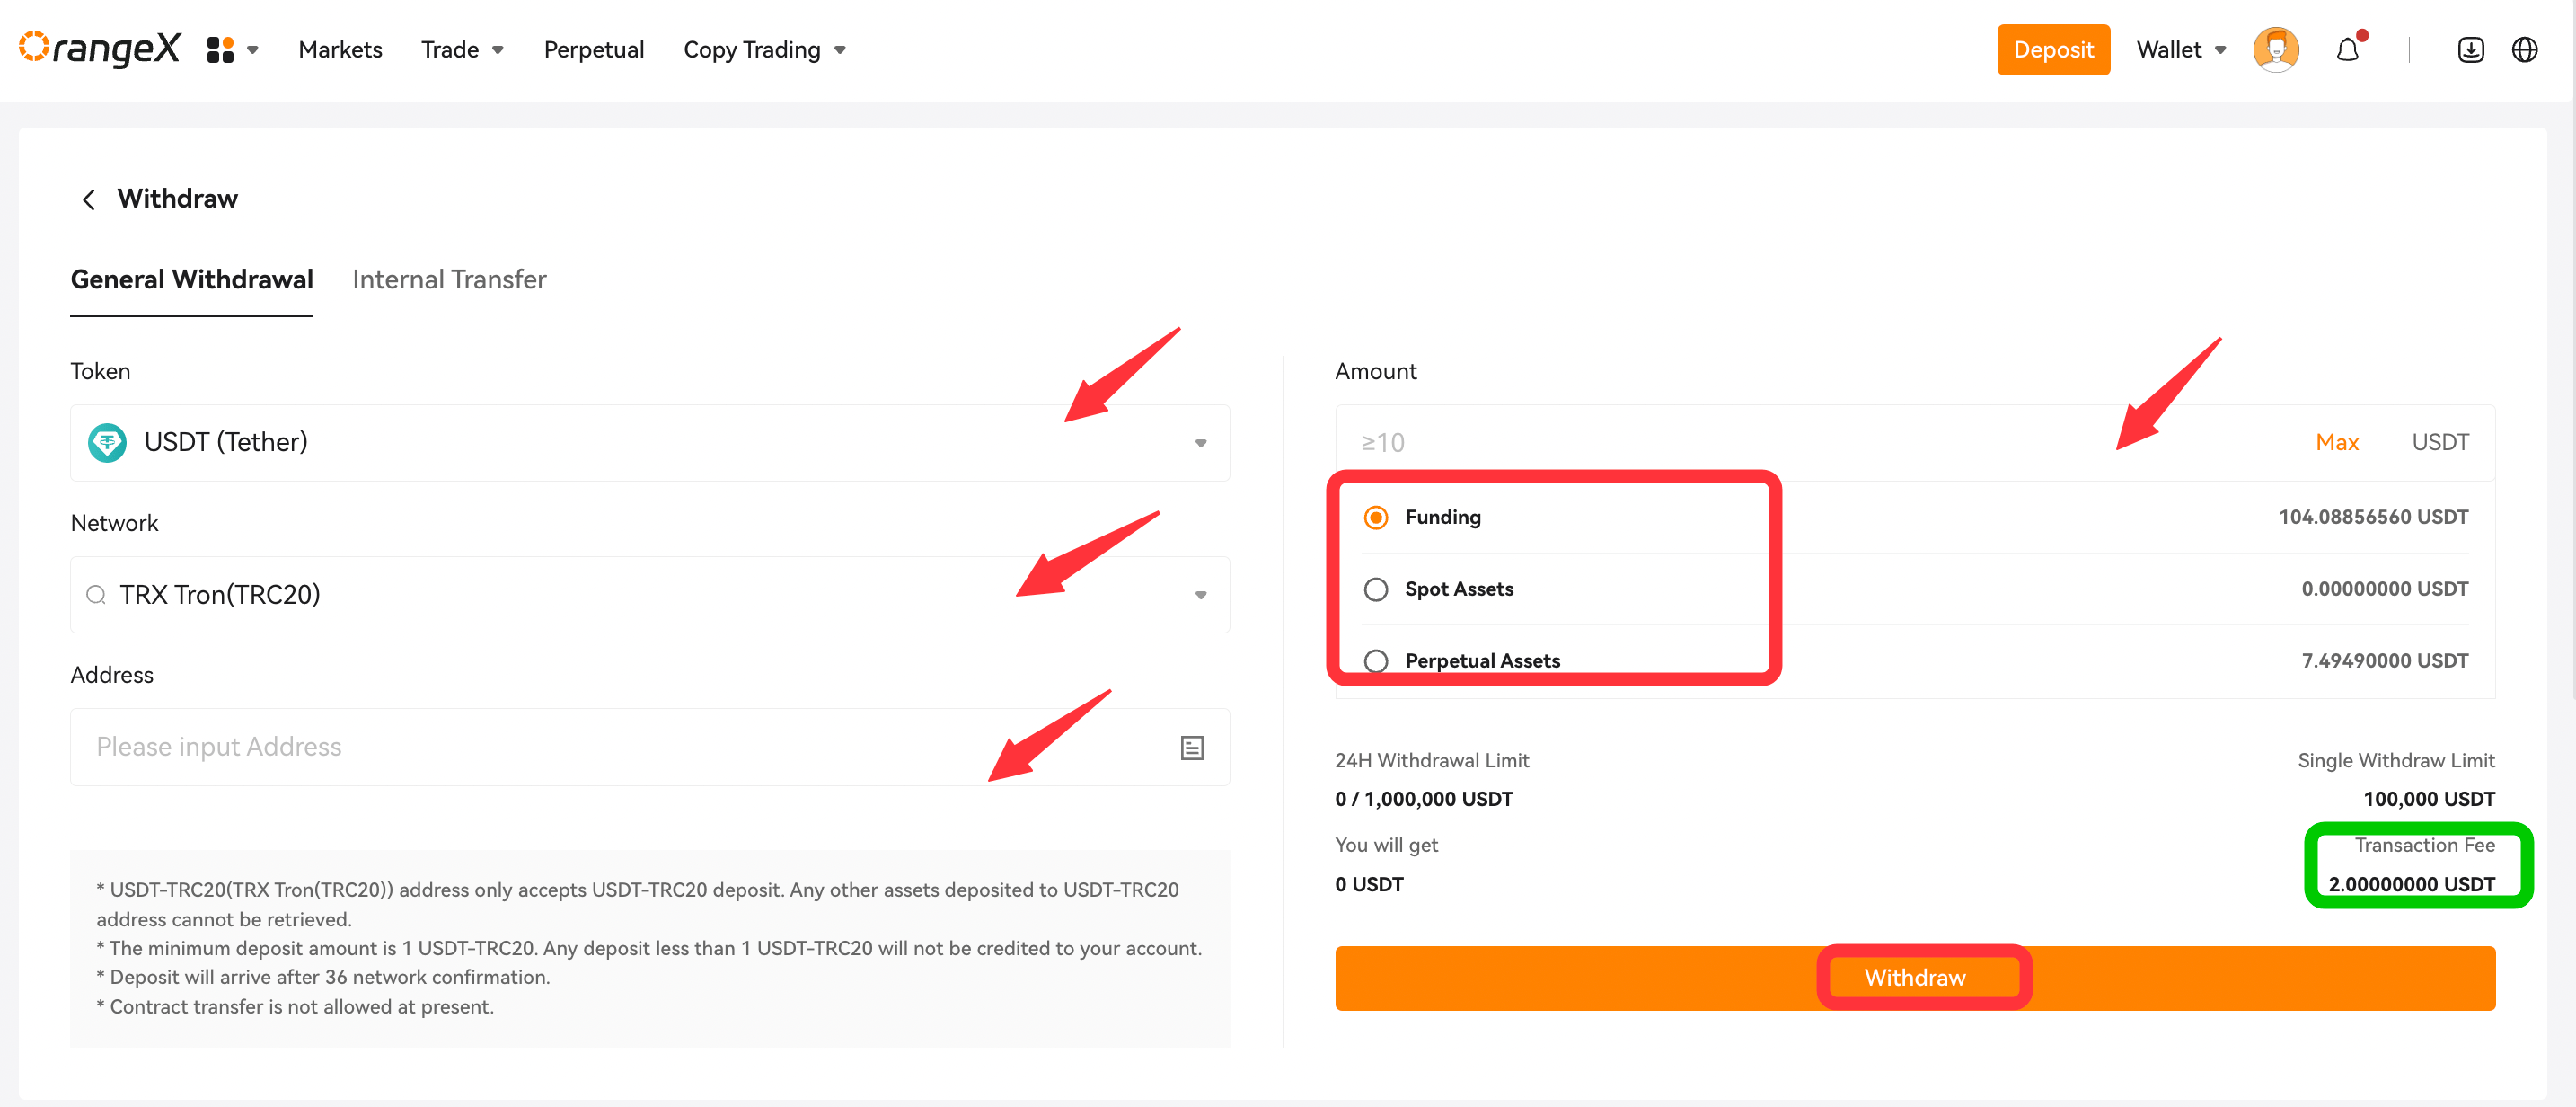Select the Spot Assets radio button
This screenshot has width=2576, height=1107.
1376,589
